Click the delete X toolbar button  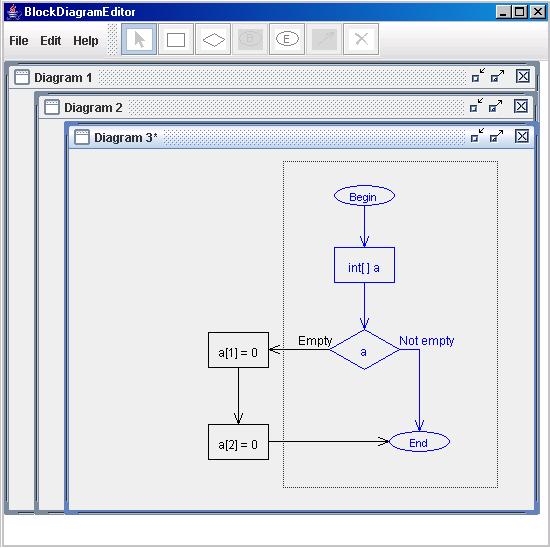click(x=361, y=39)
